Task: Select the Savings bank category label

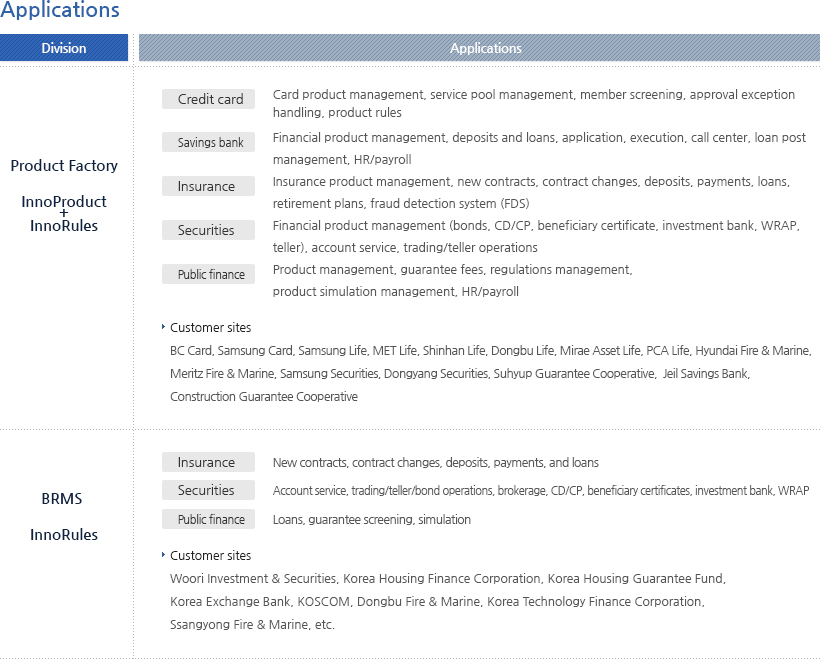Action: (209, 142)
